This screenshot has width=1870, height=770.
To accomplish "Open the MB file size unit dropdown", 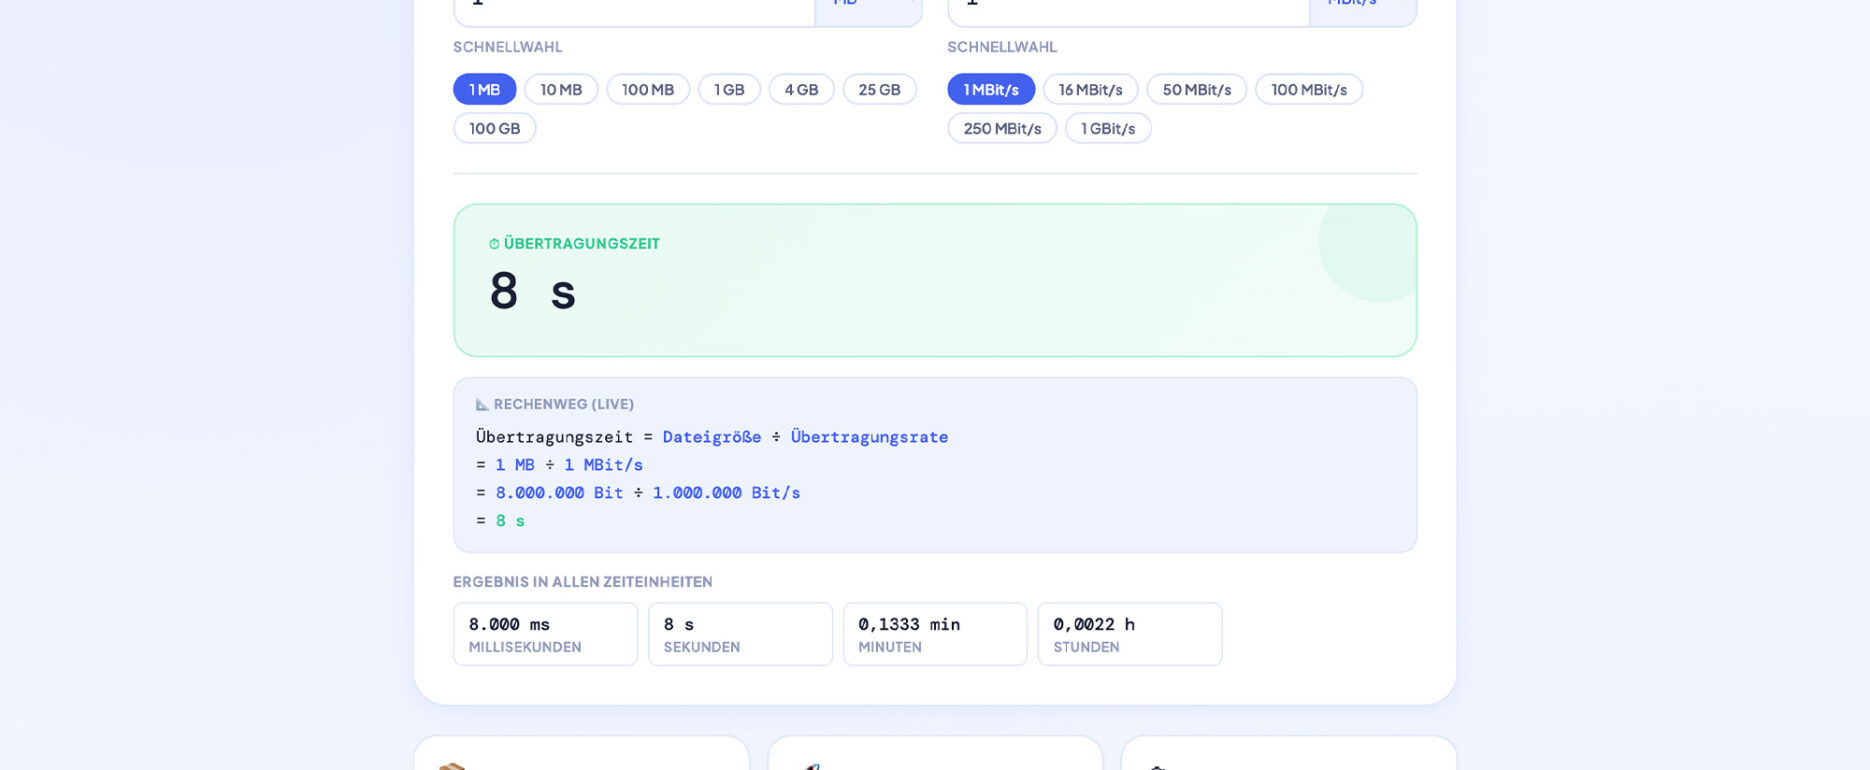I will (868, 8).
